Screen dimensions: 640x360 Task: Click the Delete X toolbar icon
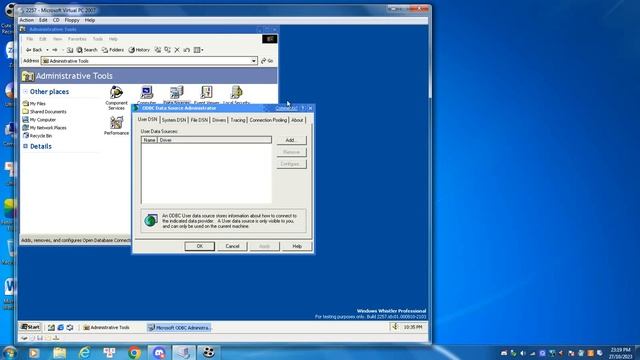177,50
